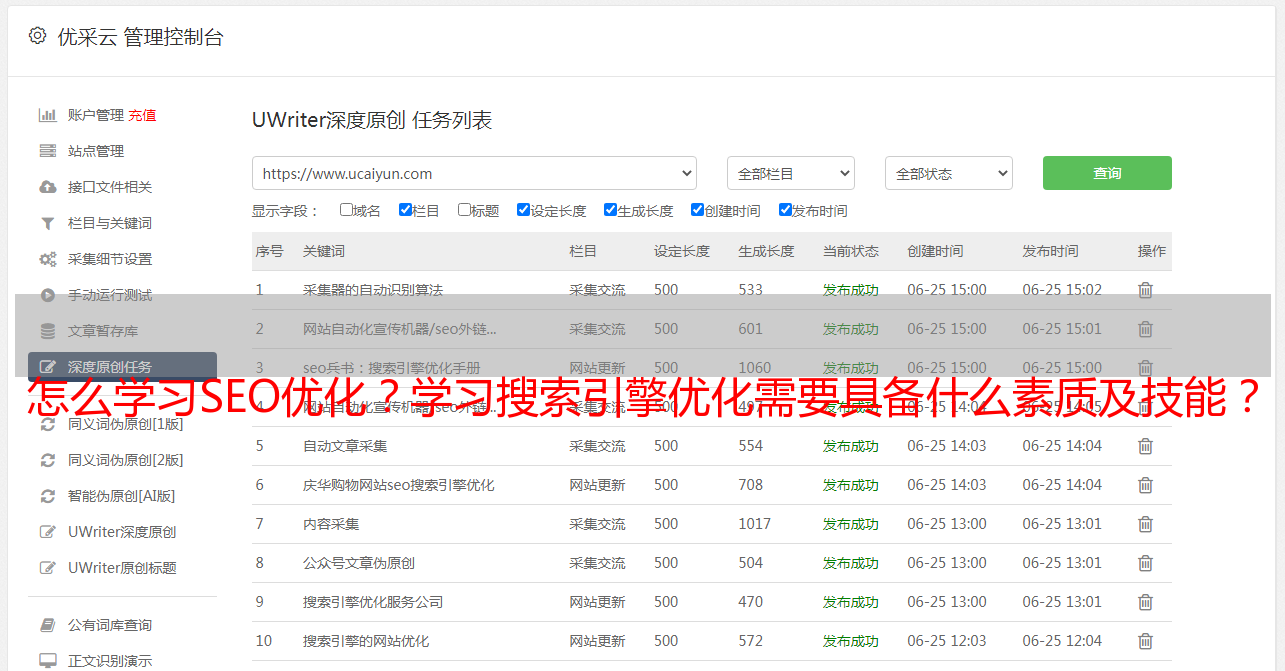Enable the 标题 display field checkbox
1285x671 pixels.
coord(464,210)
